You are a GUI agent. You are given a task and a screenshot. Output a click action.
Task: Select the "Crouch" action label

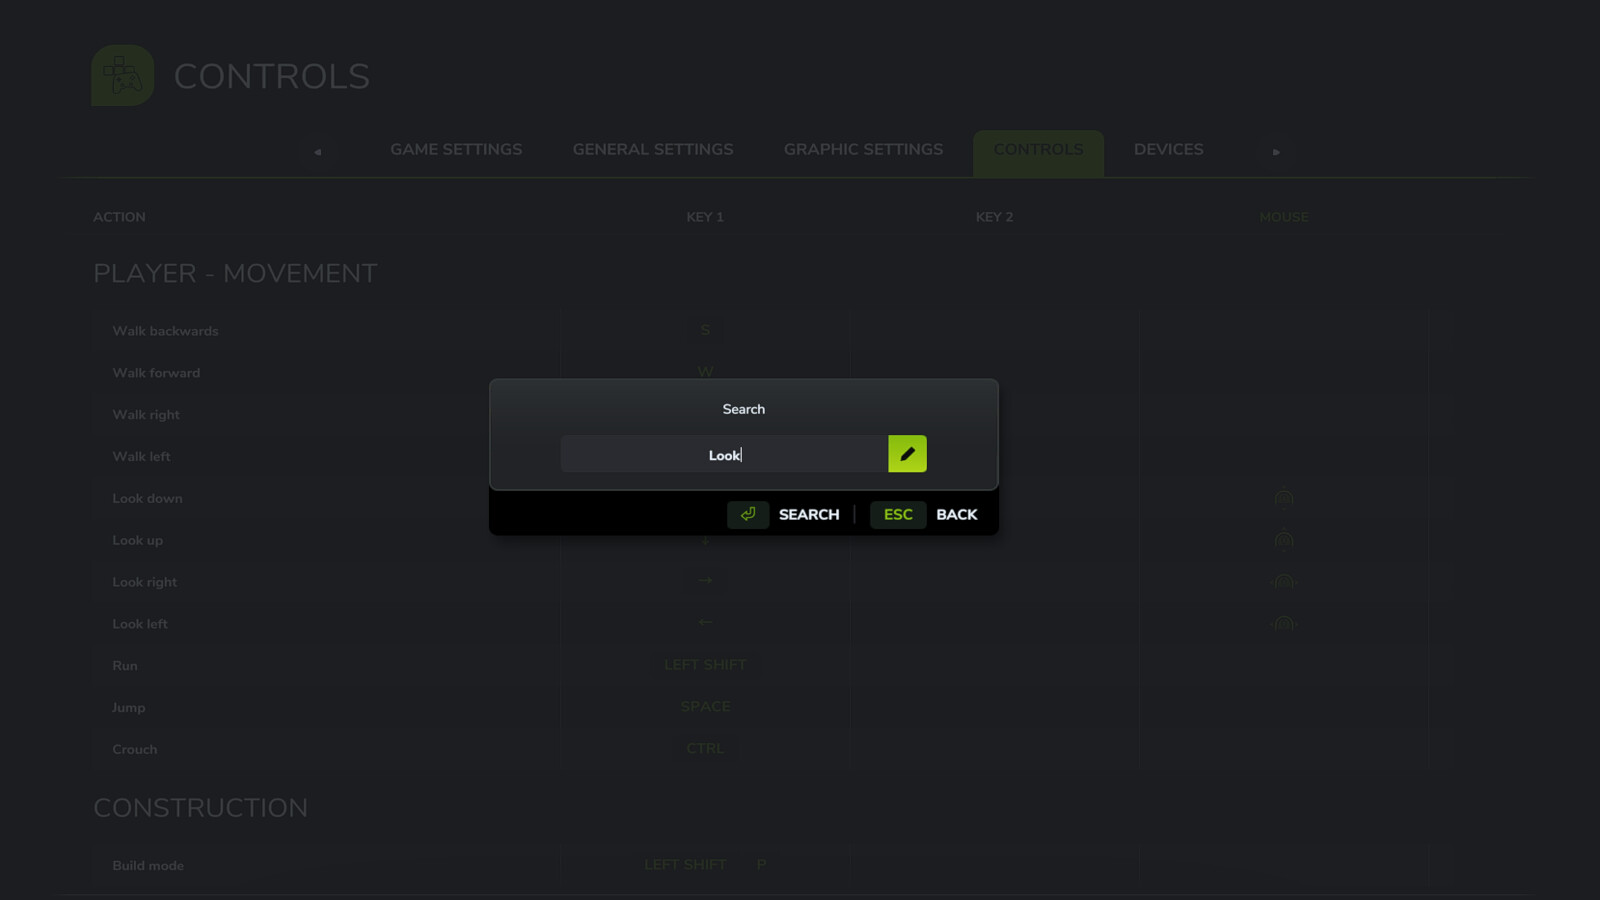pyautogui.click(x=134, y=750)
